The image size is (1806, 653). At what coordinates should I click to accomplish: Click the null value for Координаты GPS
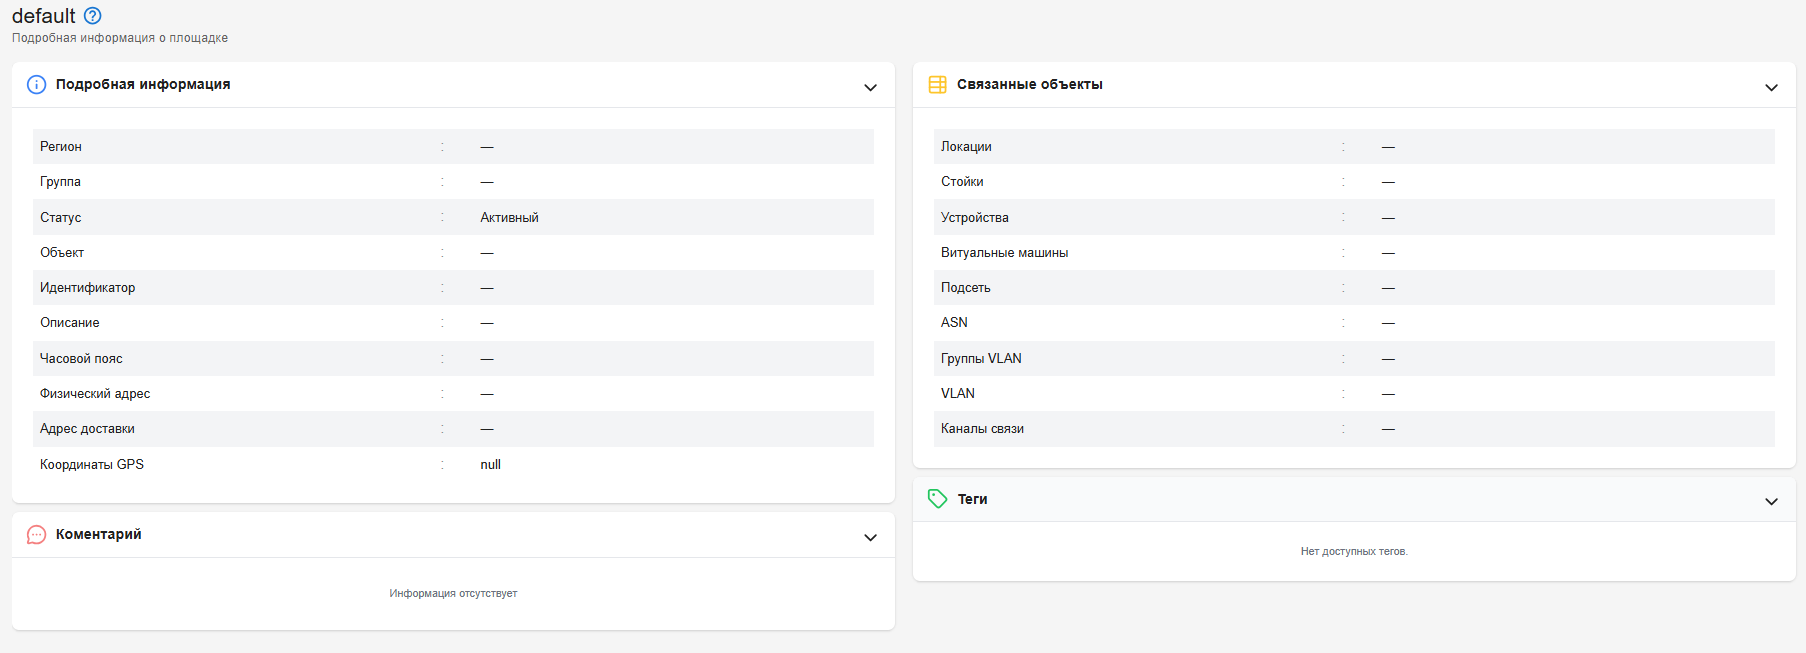tap(490, 464)
